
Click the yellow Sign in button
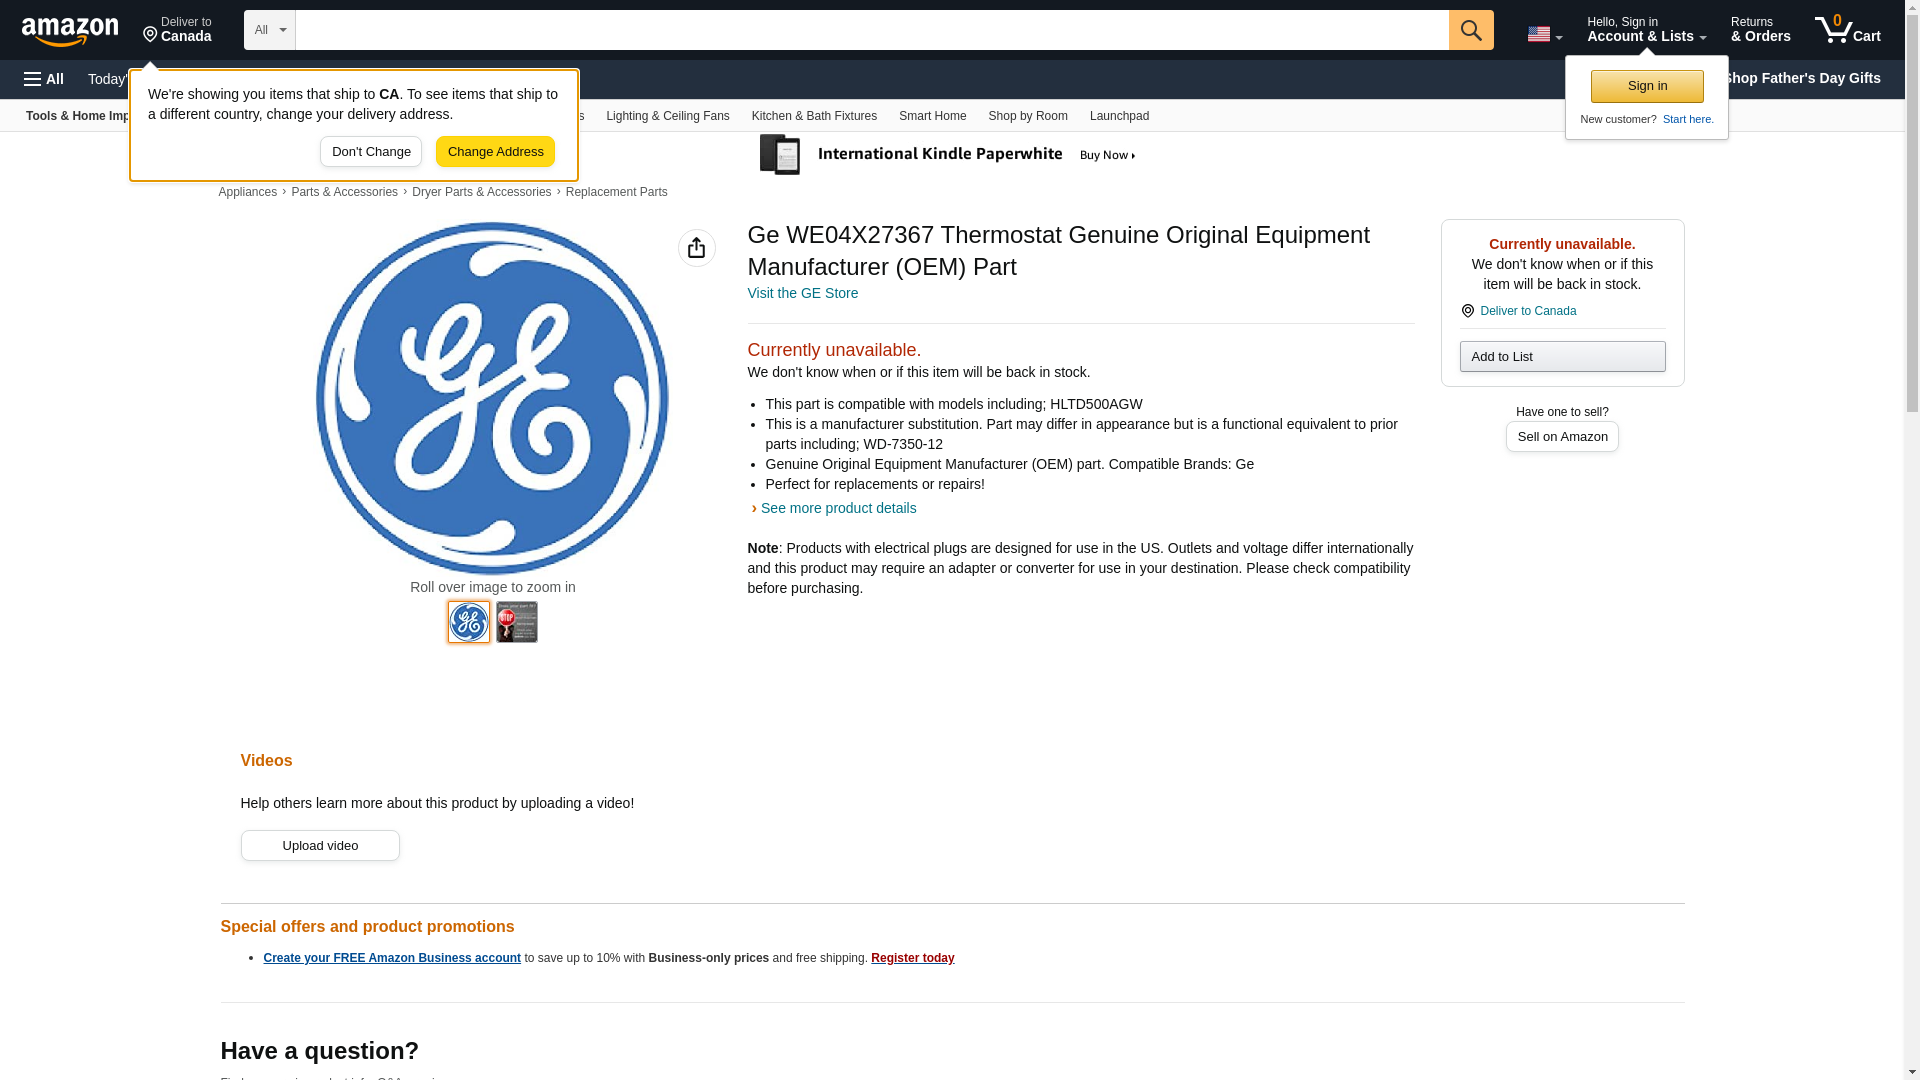tap(1646, 86)
